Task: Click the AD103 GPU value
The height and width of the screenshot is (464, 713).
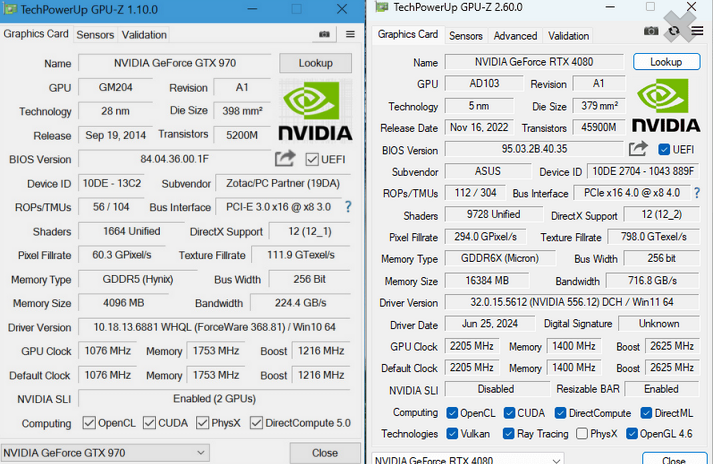Action: [484, 83]
